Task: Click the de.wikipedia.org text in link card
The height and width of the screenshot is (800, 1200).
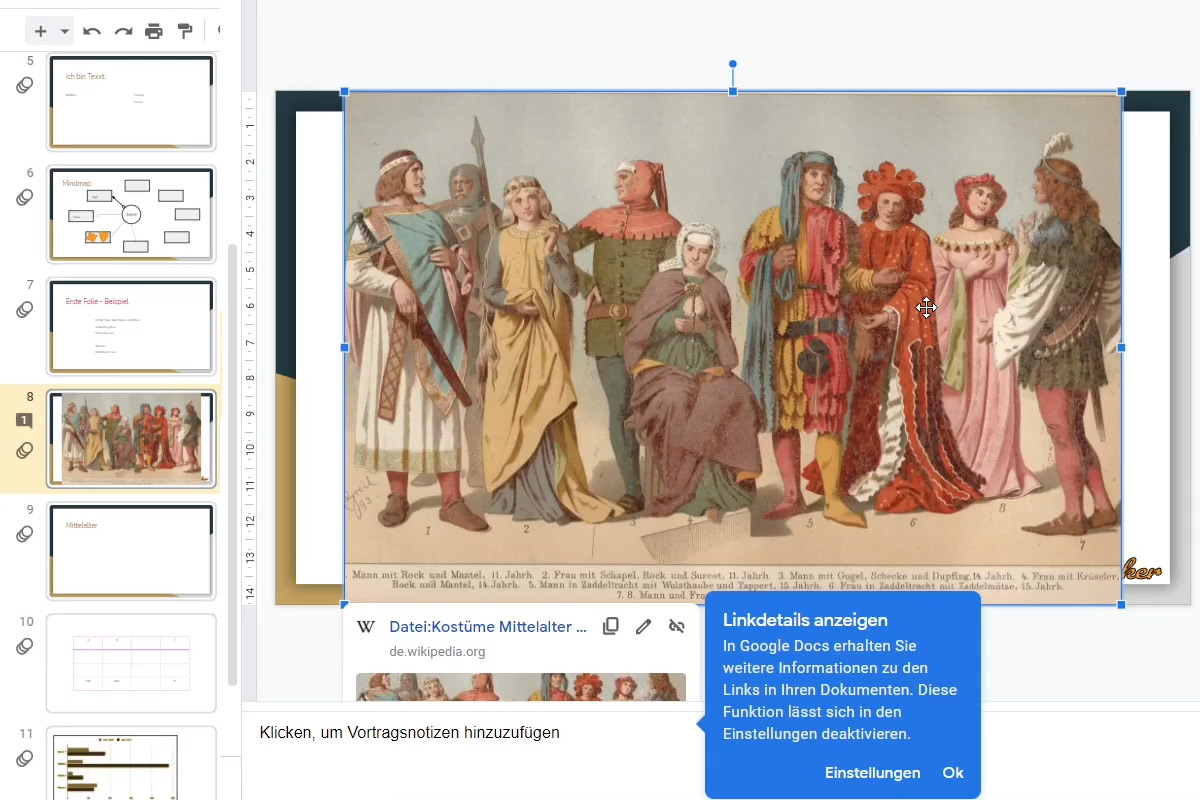Action: (437, 651)
